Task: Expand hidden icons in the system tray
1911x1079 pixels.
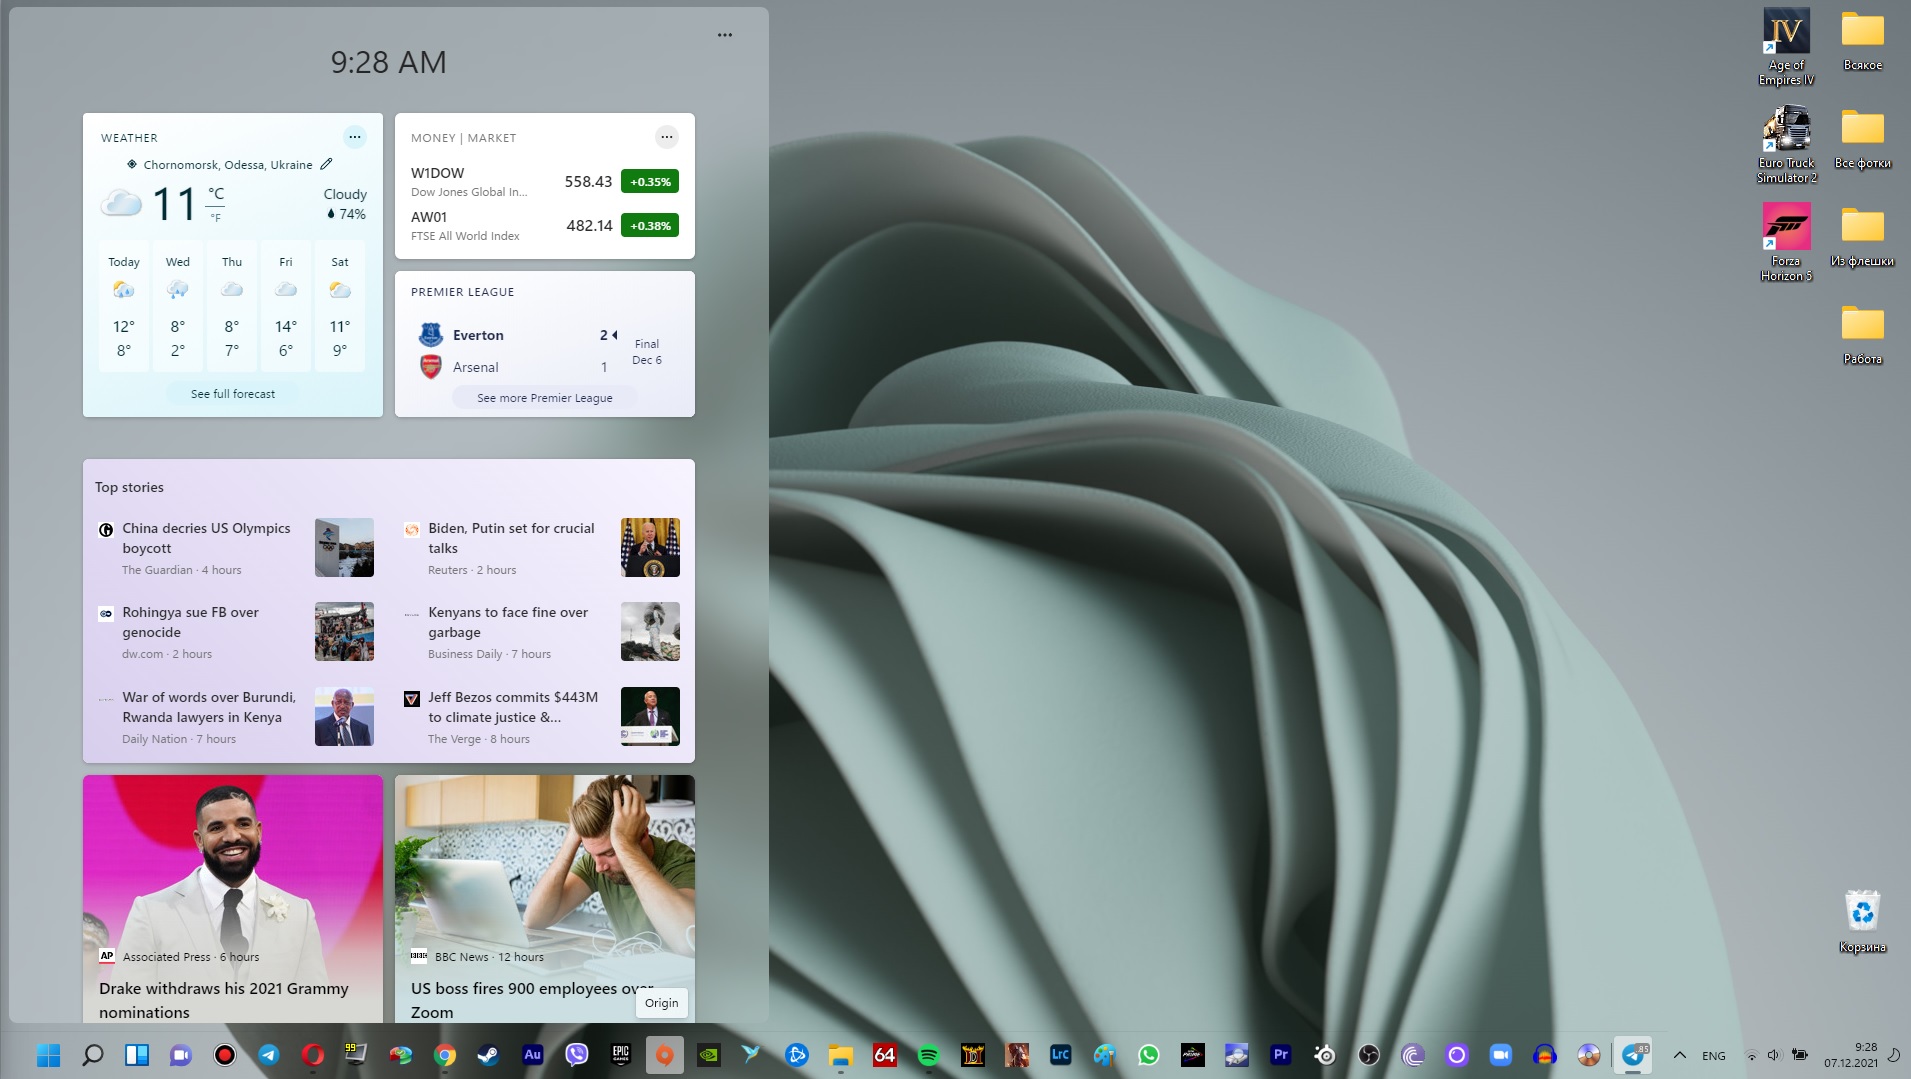Action: coord(1680,1055)
